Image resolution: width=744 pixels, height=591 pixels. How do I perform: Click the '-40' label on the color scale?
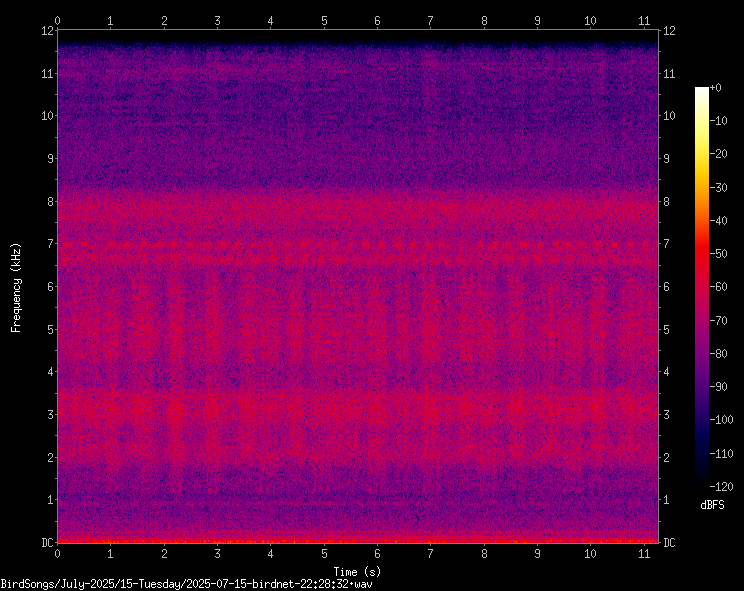(719, 221)
